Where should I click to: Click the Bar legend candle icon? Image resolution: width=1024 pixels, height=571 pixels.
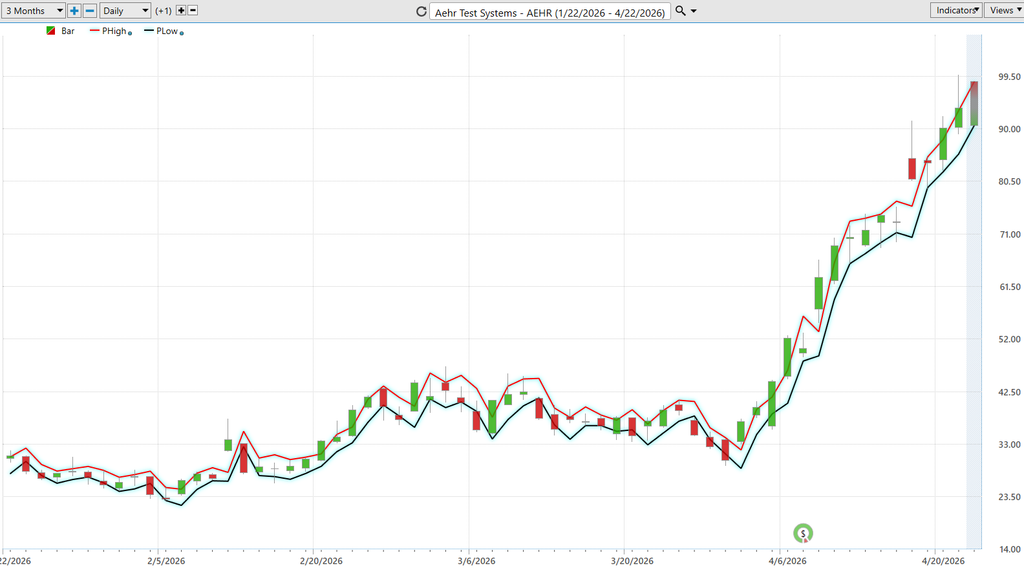click(x=51, y=31)
